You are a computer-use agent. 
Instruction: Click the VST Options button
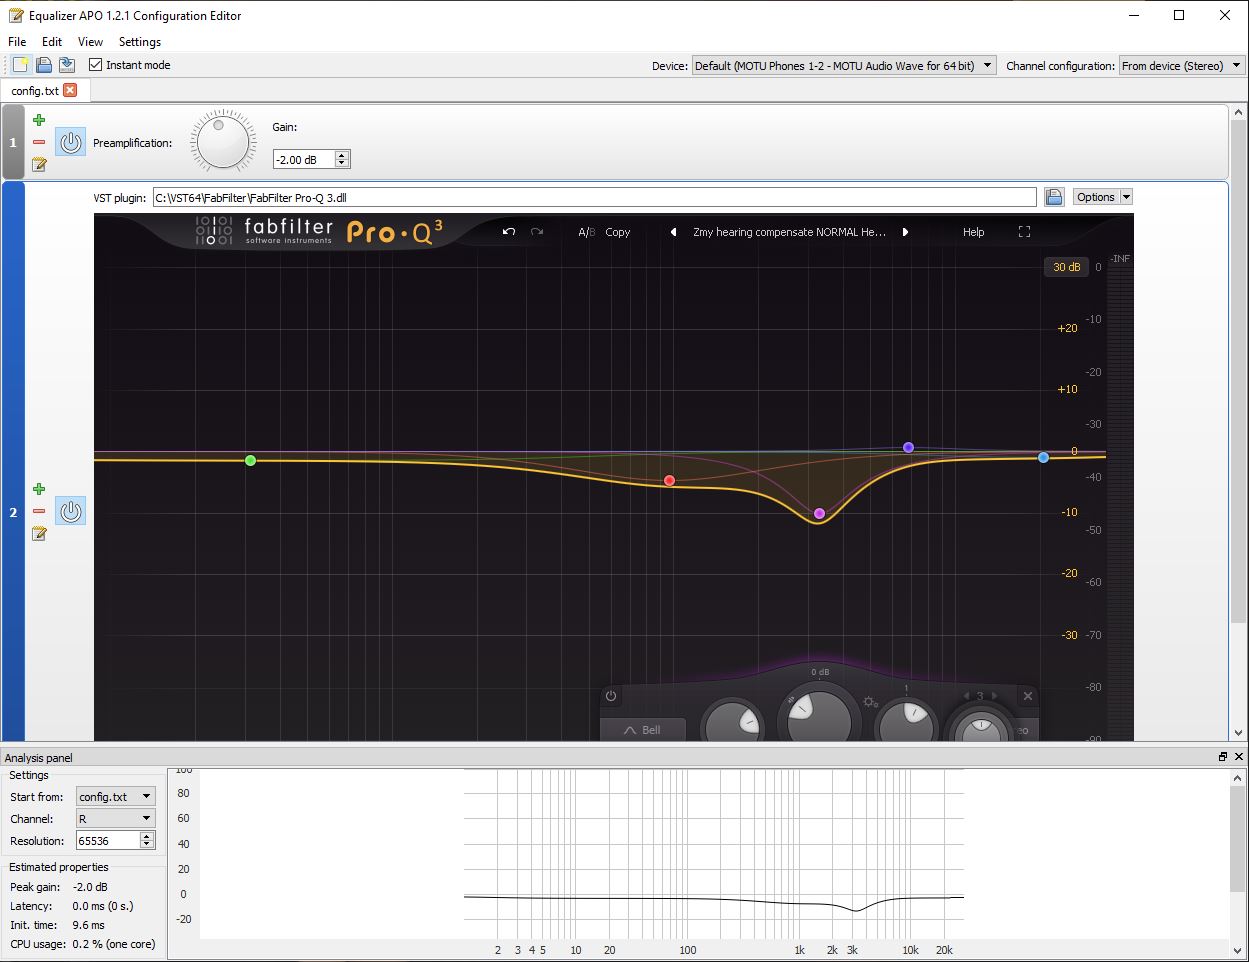(1096, 197)
